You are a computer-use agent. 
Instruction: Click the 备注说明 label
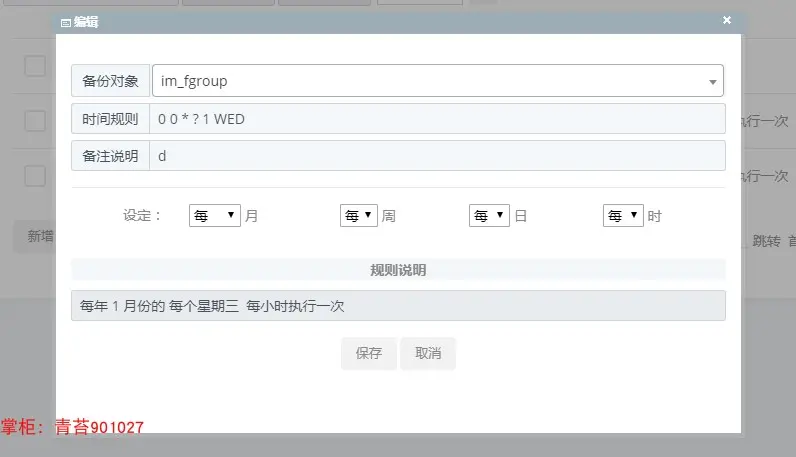click(x=110, y=156)
